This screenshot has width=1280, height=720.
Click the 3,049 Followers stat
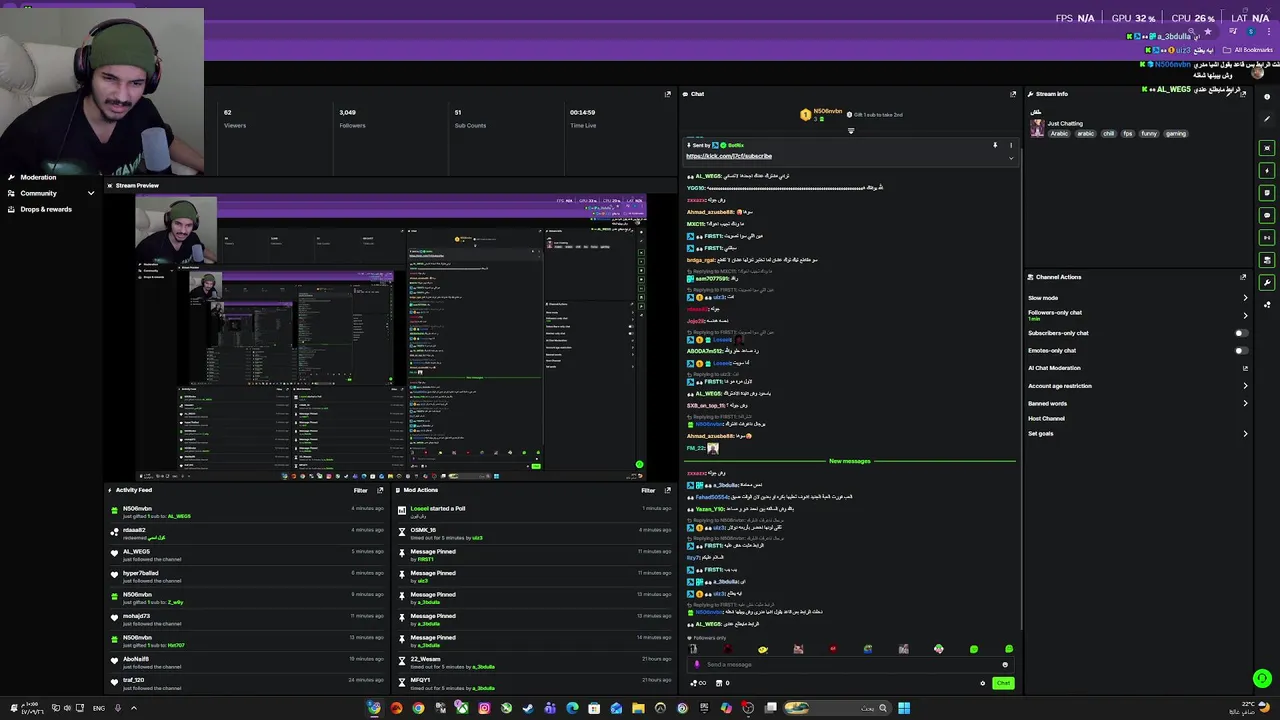click(x=352, y=118)
